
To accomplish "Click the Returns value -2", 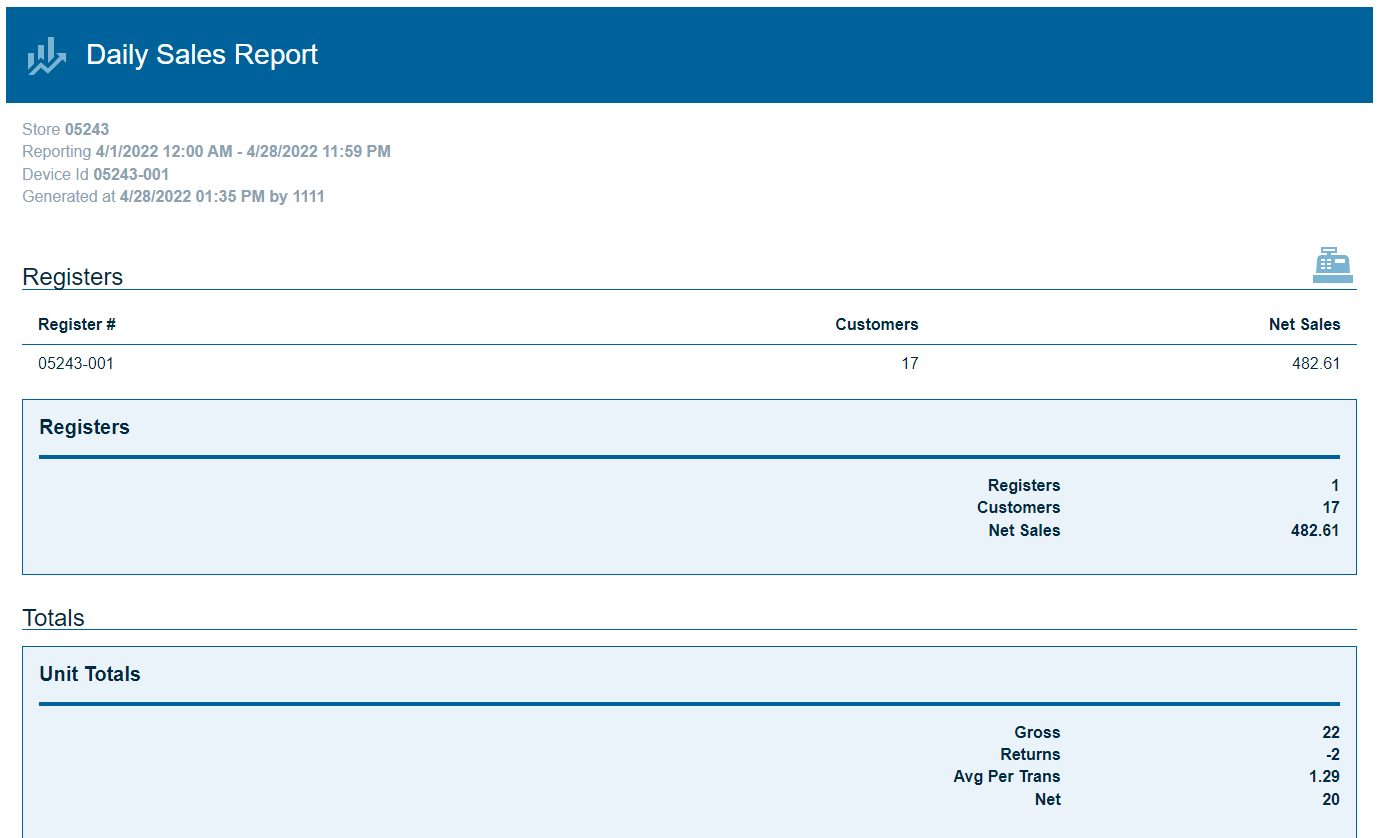I will click(1331, 755).
